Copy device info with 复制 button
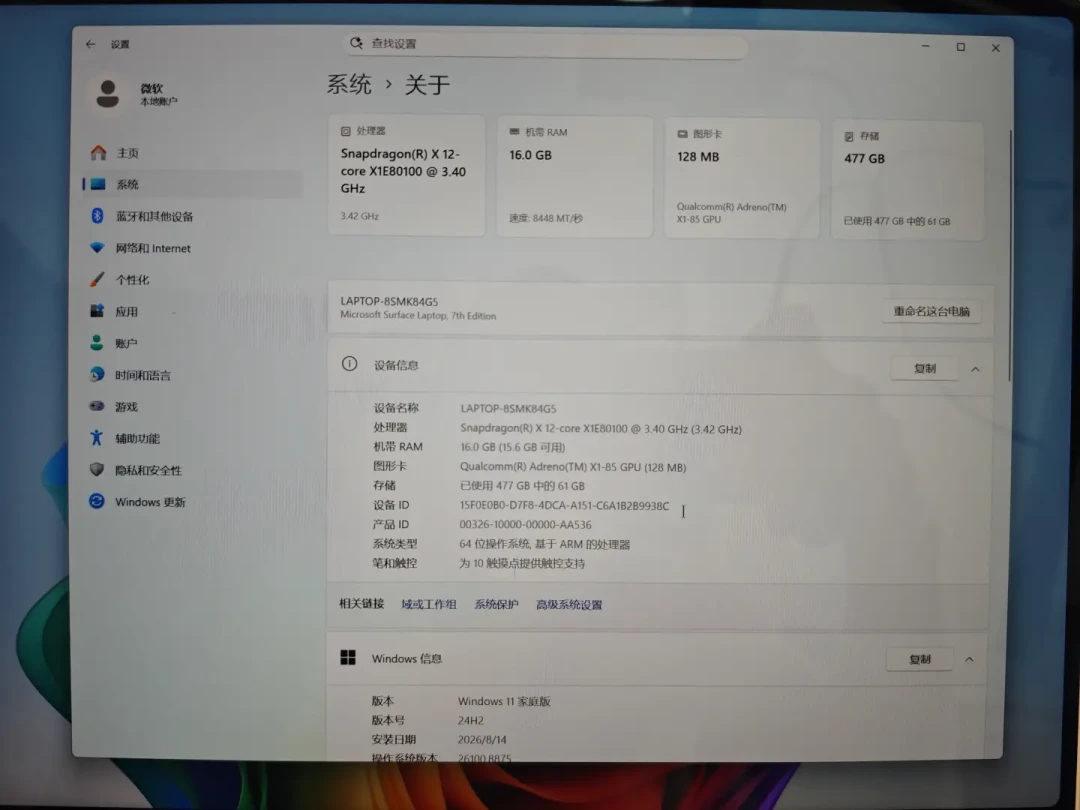1080x810 pixels. pyautogui.click(x=924, y=368)
